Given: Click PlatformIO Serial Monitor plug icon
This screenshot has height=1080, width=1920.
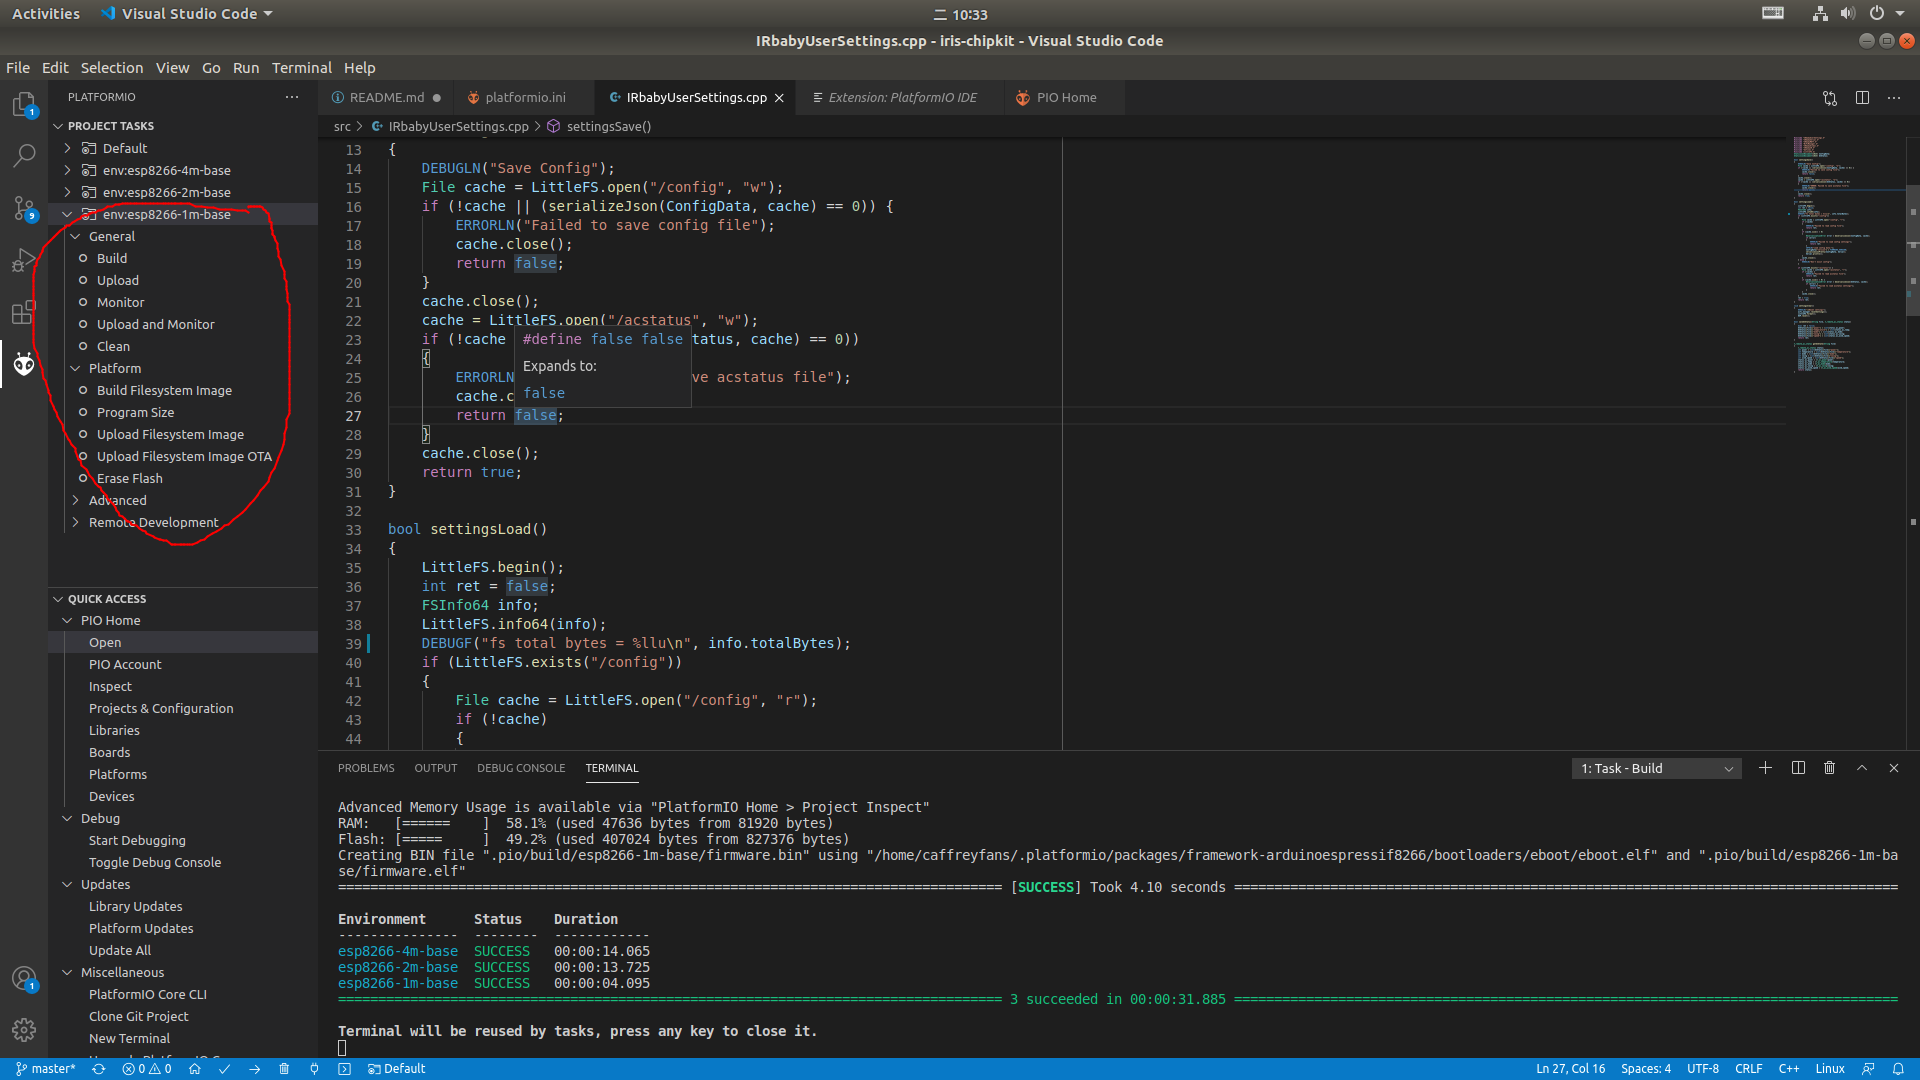Looking at the screenshot, I should click(314, 1069).
